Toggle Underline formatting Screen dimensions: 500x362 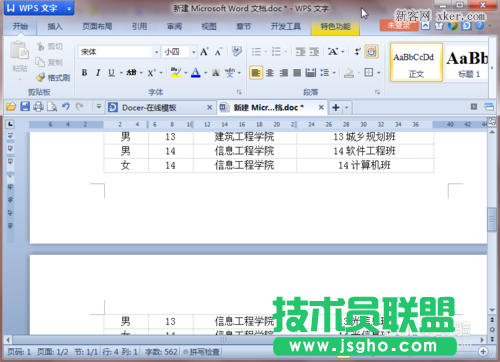click(111, 72)
